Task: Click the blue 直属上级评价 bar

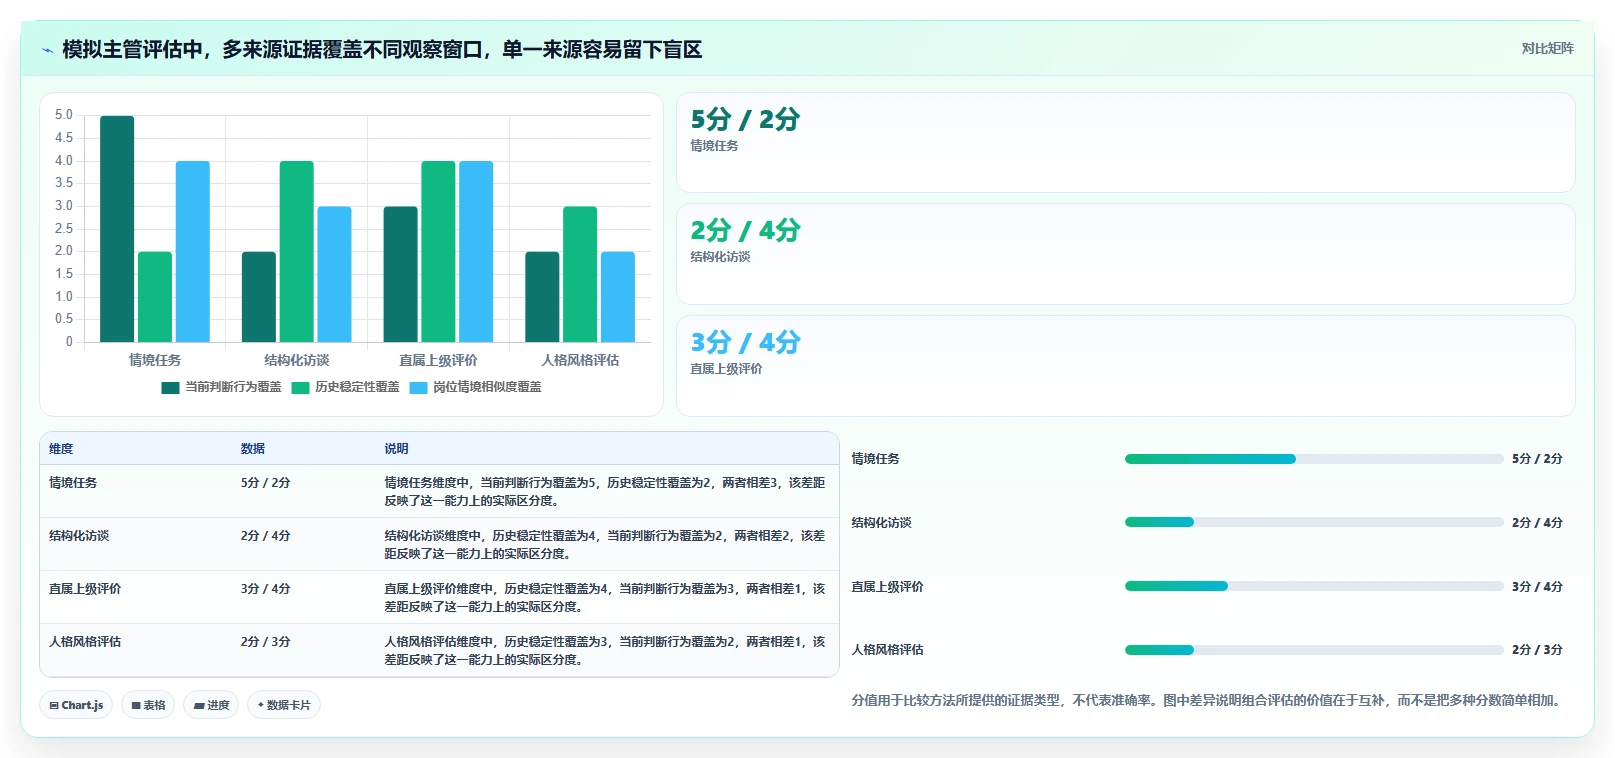Action: (476, 252)
